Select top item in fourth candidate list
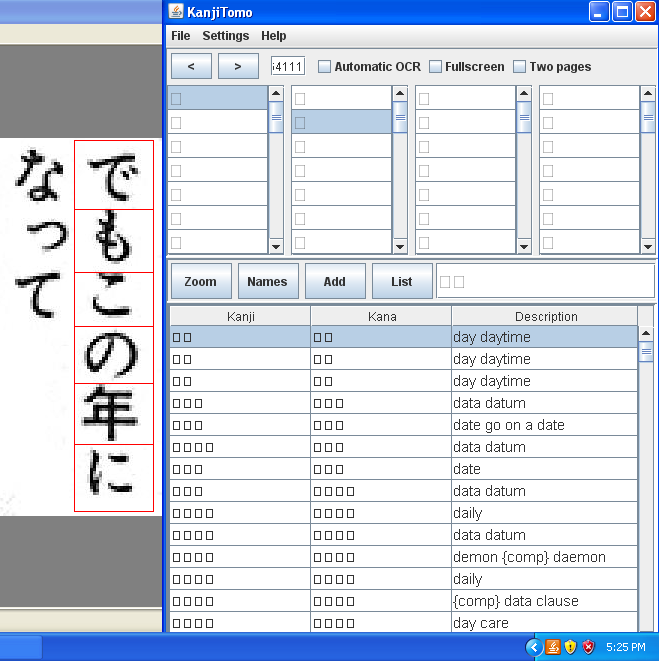 pyautogui.click(x=589, y=98)
